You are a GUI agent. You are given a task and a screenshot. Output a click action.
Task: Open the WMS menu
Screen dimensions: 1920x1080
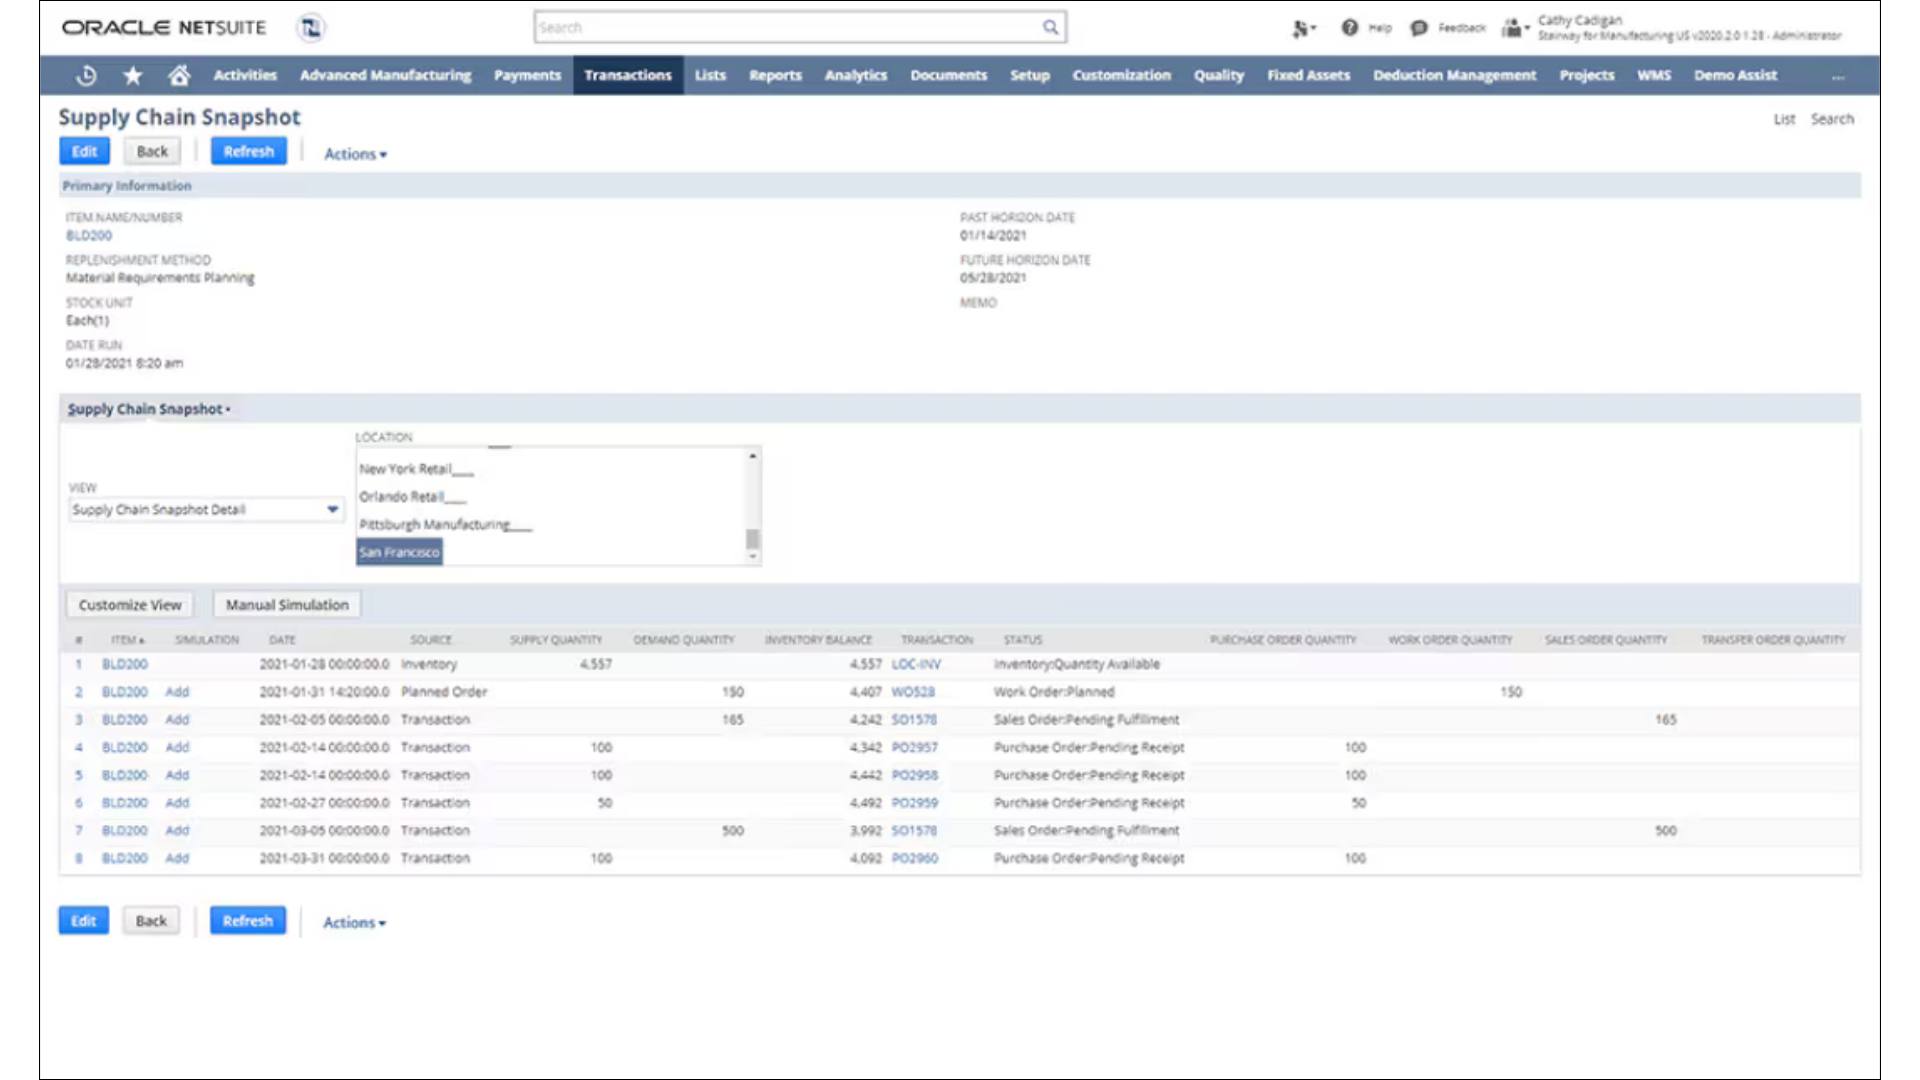[x=1653, y=75]
